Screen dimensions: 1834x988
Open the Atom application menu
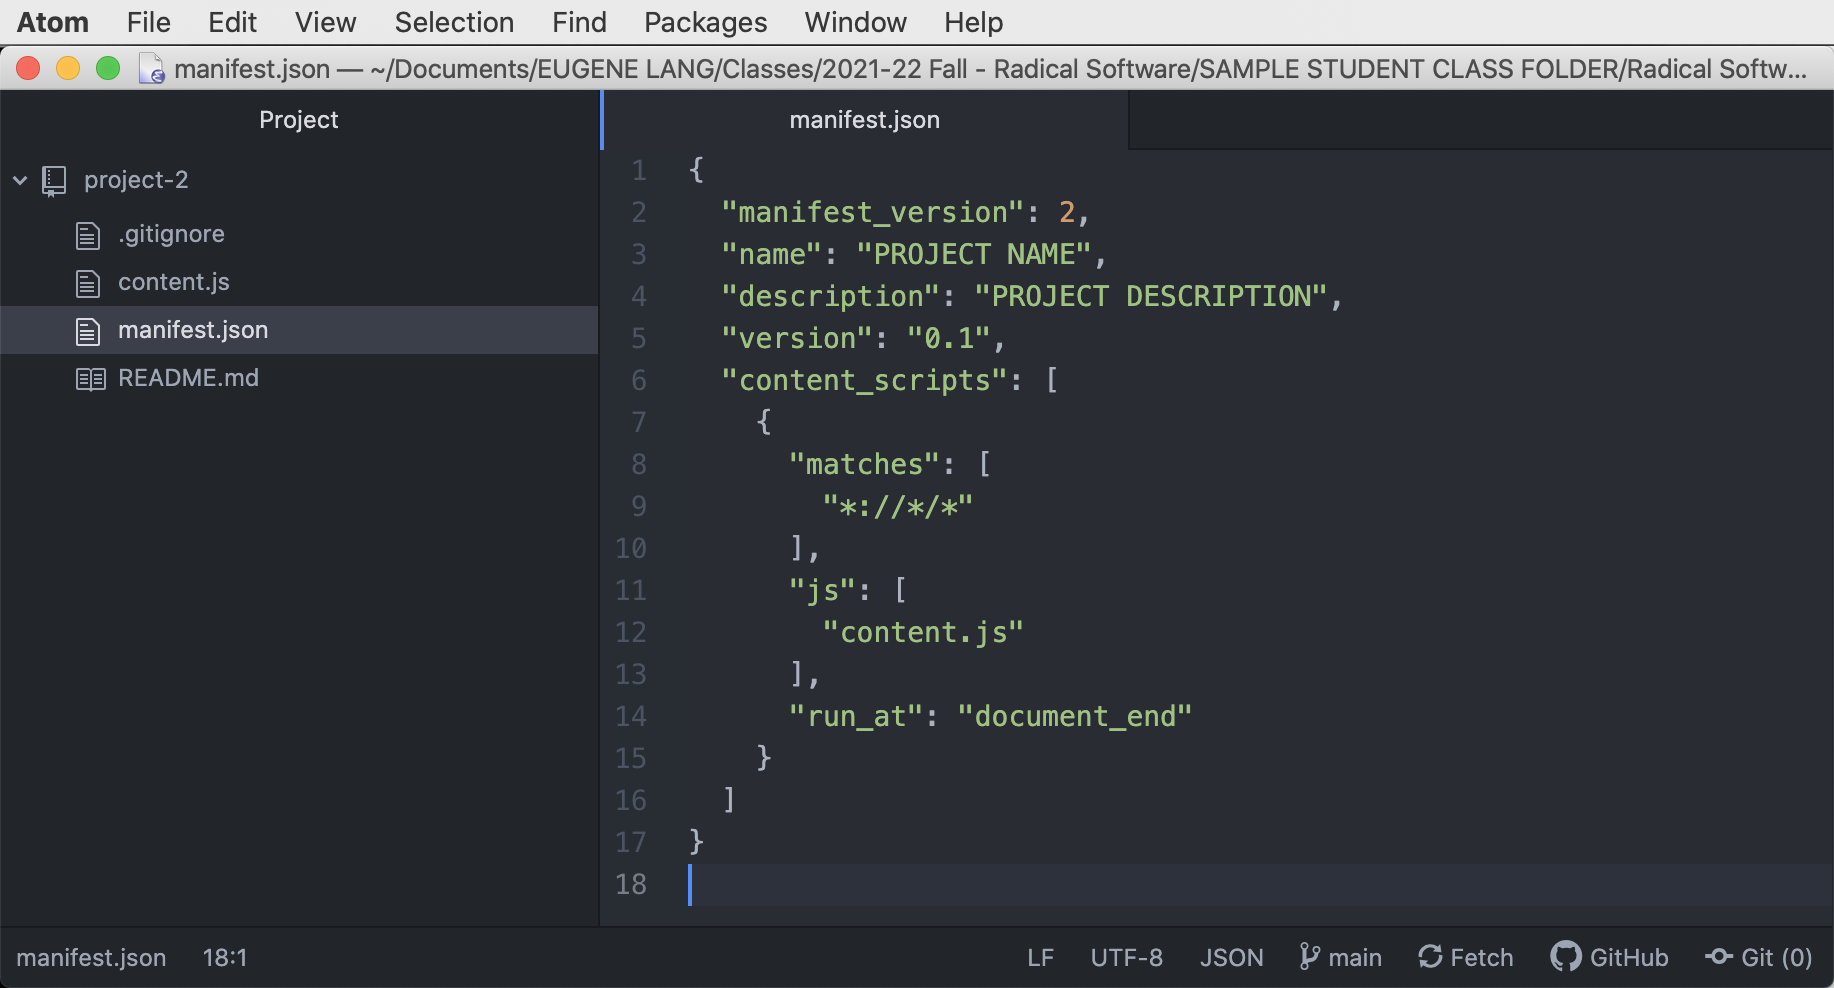tap(53, 22)
